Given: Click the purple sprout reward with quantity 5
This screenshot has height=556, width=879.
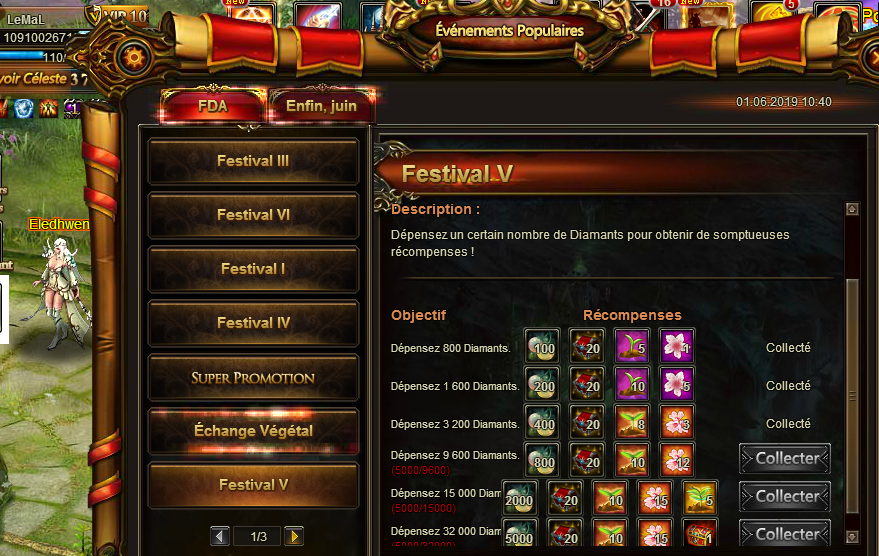Looking at the screenshot, I should [632, 346].
